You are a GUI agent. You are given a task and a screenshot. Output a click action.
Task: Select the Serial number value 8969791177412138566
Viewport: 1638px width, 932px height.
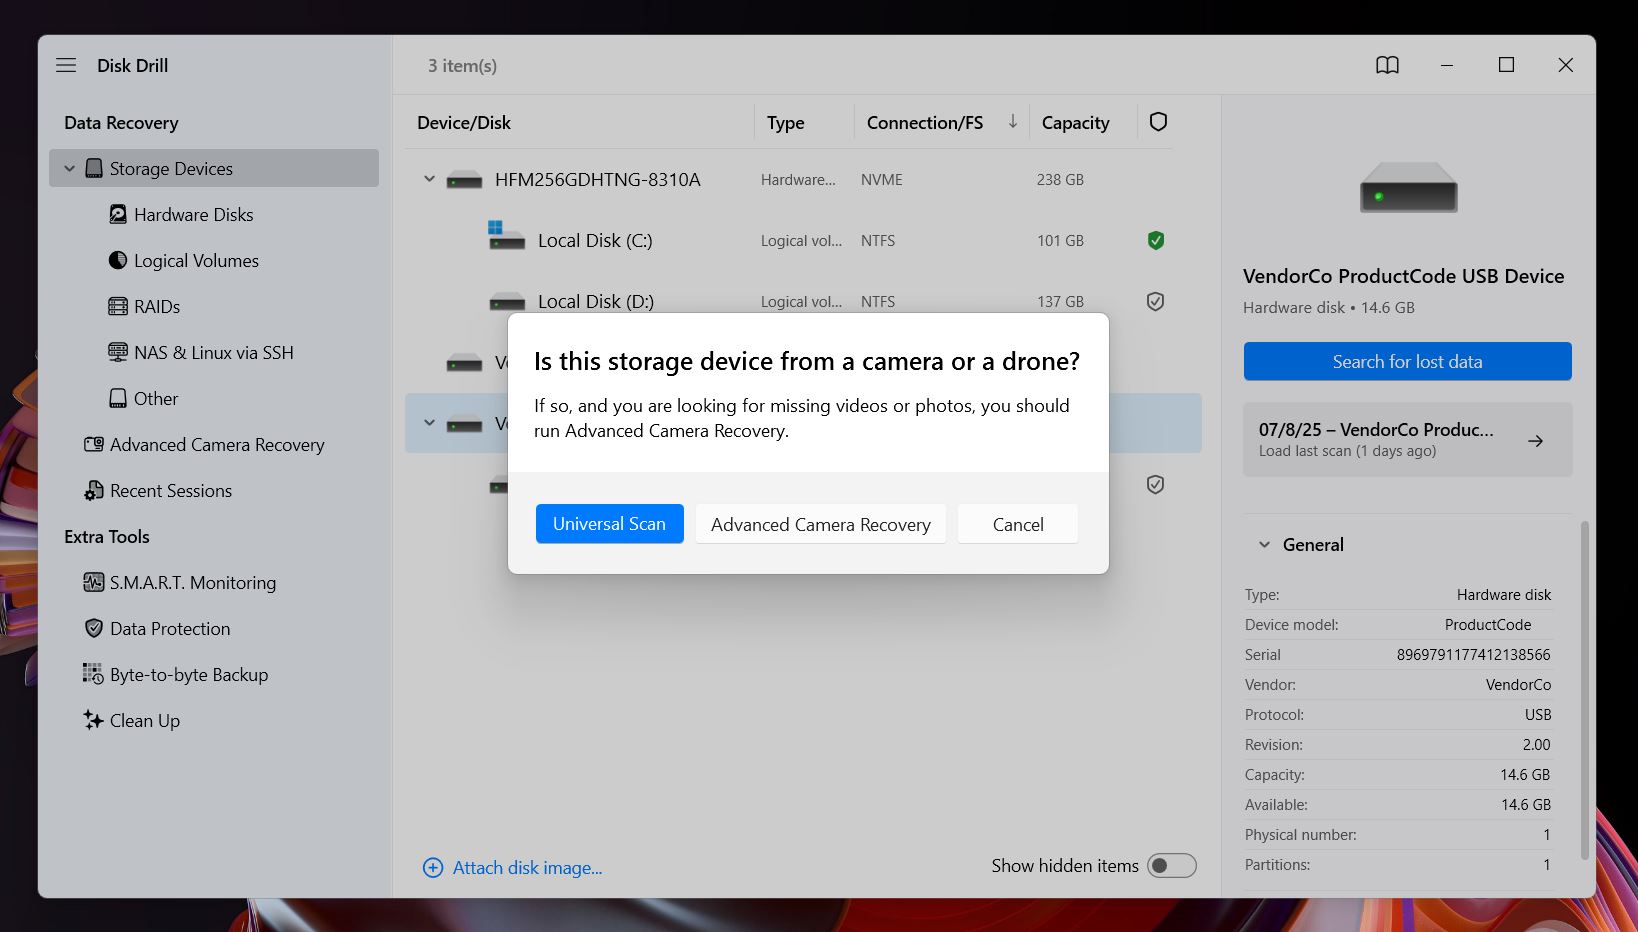[1473, 654]
